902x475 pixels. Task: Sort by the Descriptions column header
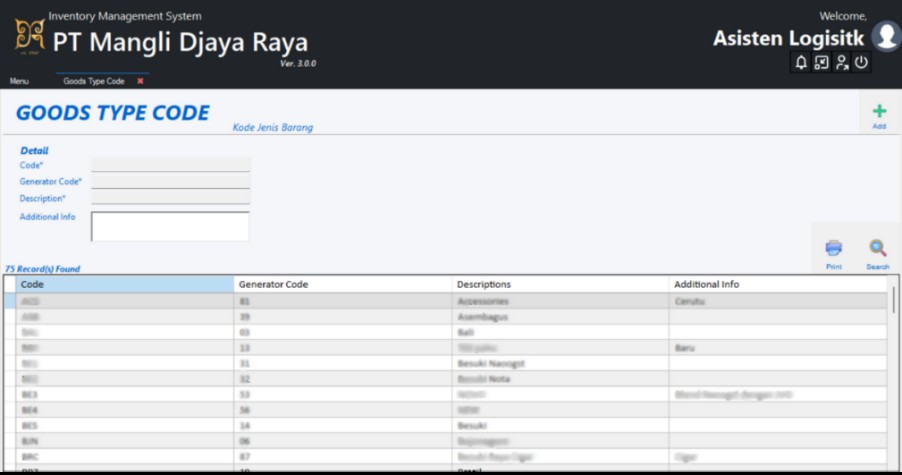coord(560,284)
